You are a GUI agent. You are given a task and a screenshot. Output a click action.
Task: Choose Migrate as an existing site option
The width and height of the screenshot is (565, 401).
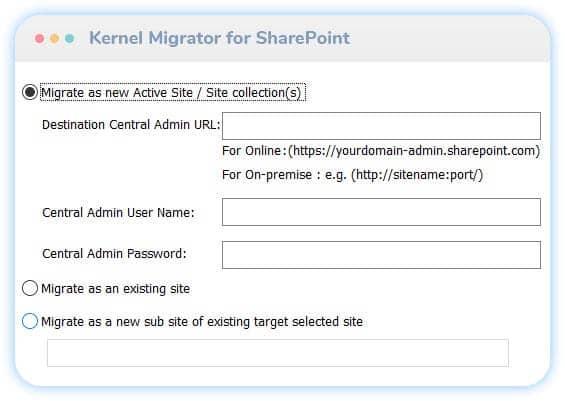[30, 288]
